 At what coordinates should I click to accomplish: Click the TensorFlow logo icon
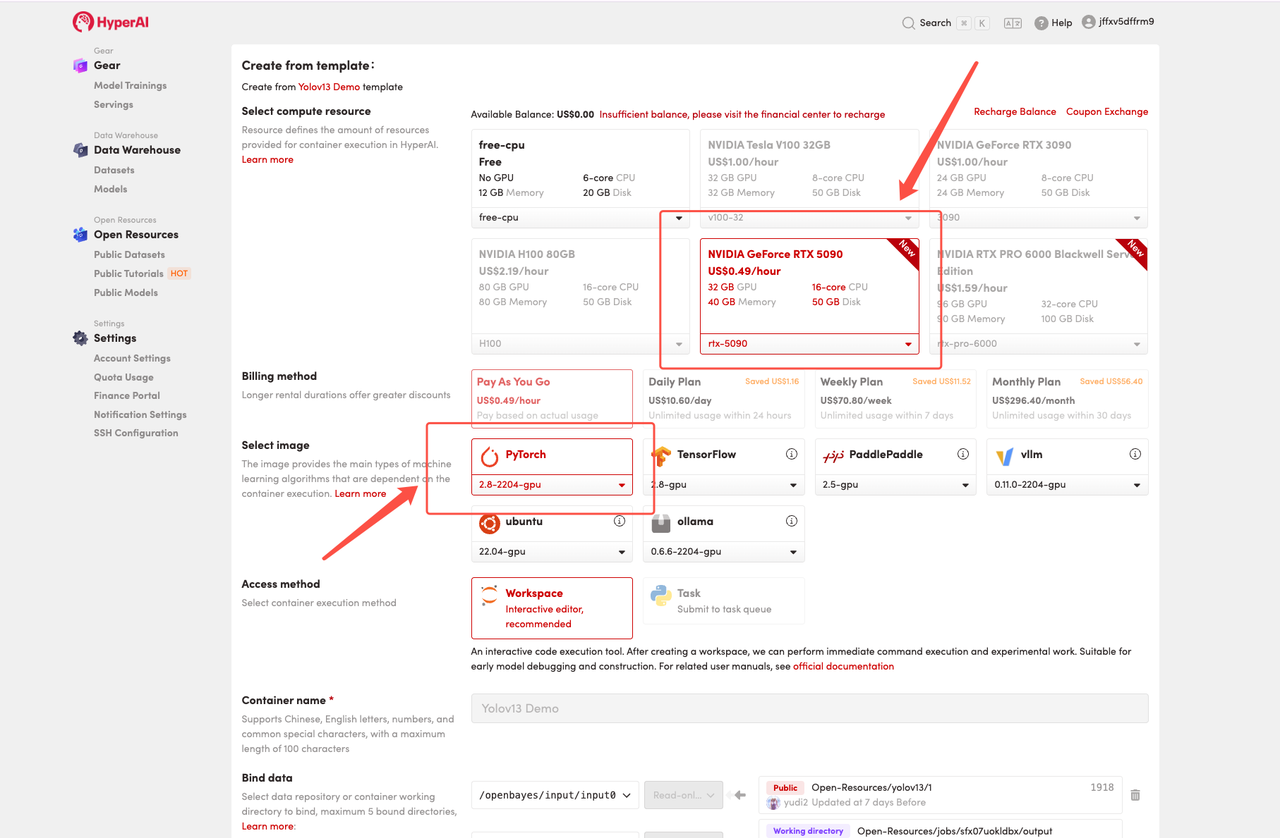pos(661,455)
